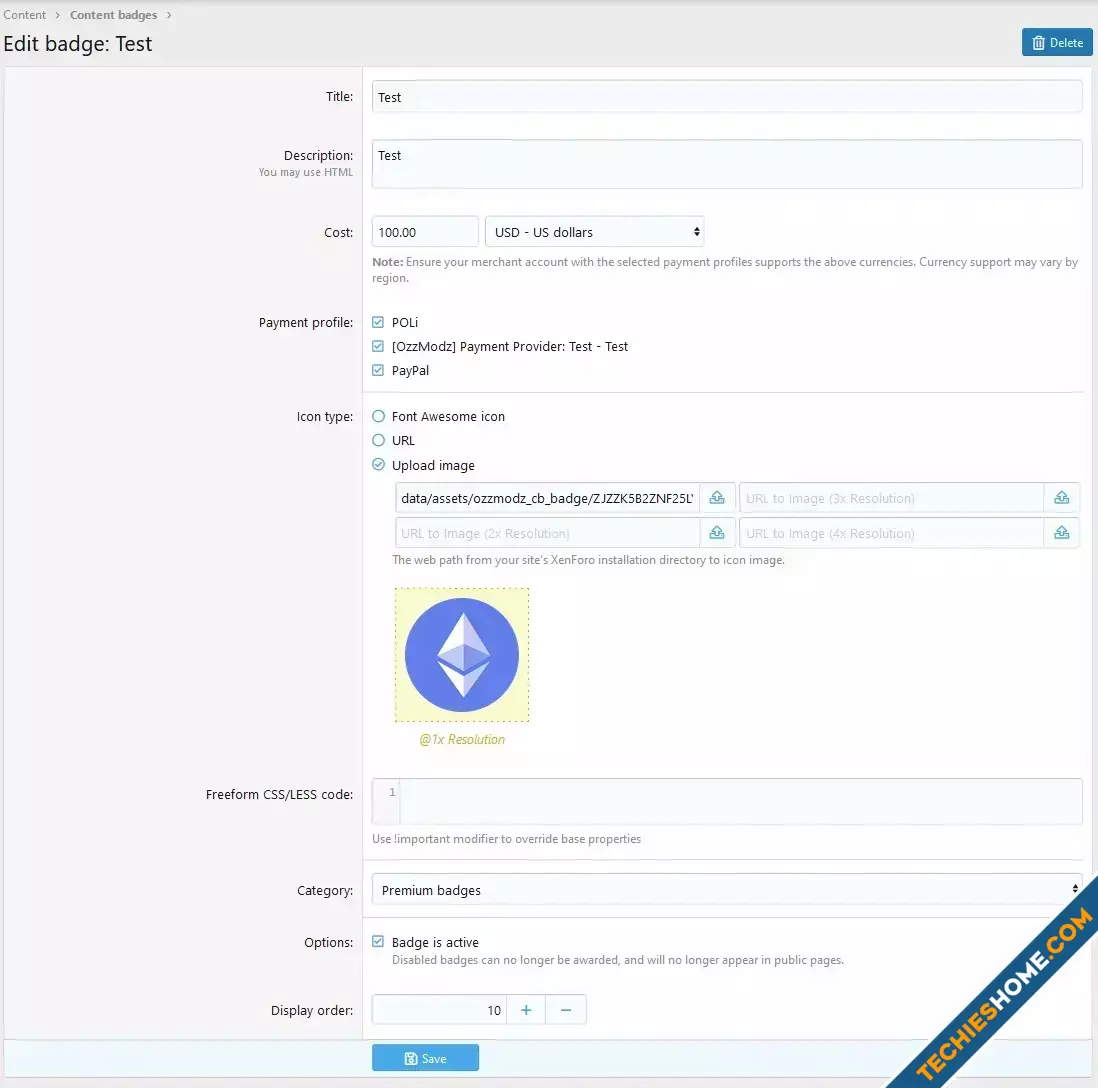Select URL icon type
This screenshot has height=1088, width=1098.
coord(378,440)
